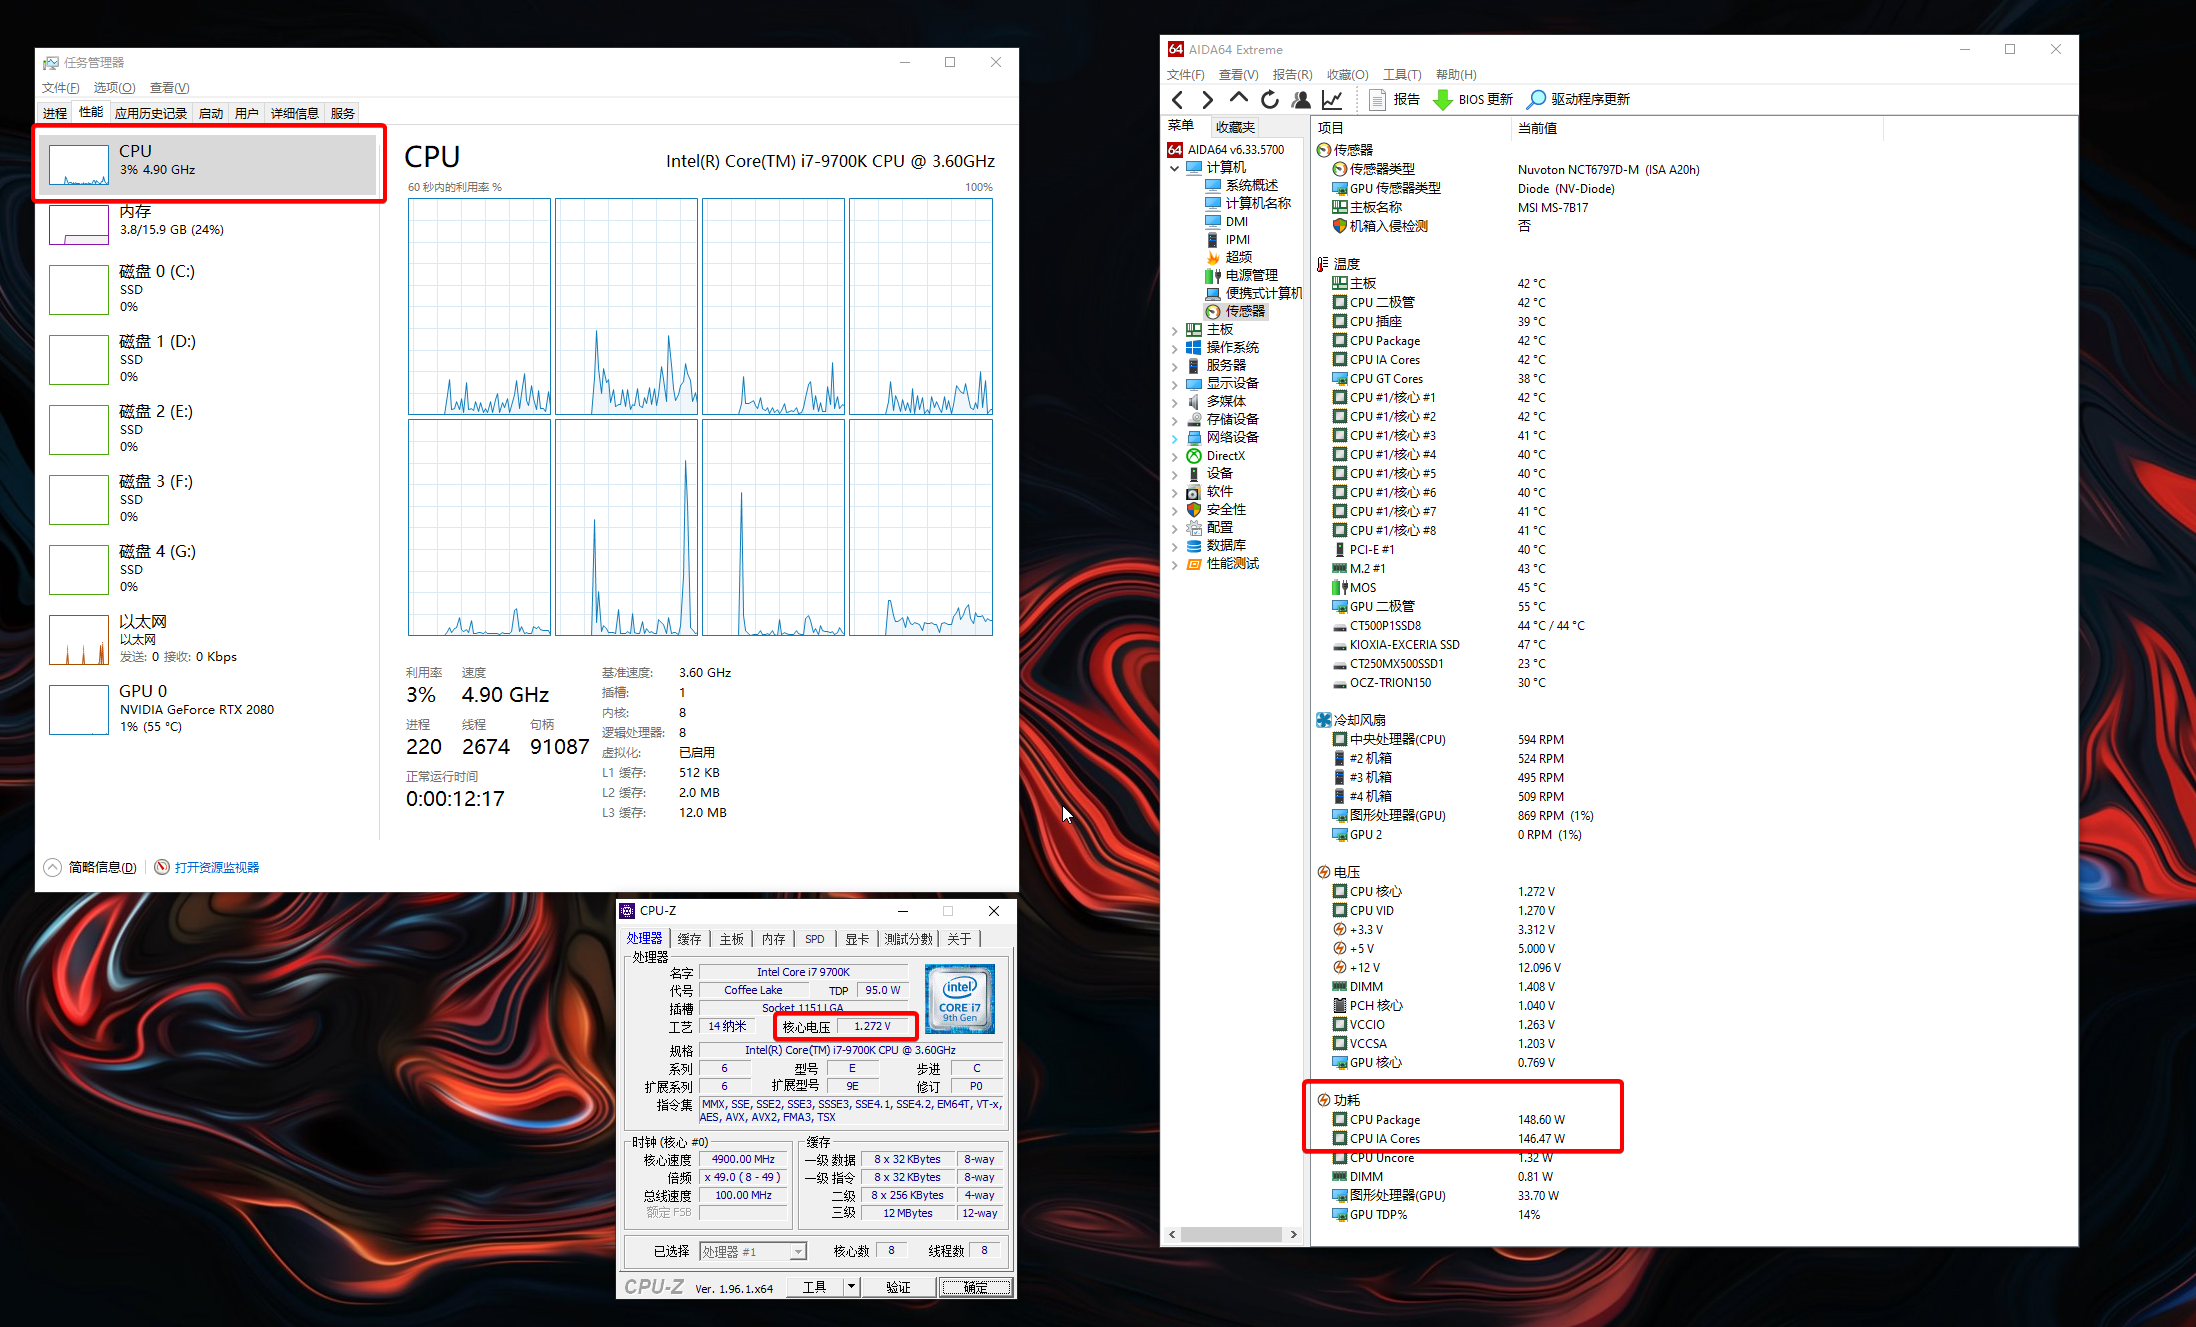Click the refresh icon in AIDA64 toolbar
2196x1327 pixels.
pos(1269,99)
